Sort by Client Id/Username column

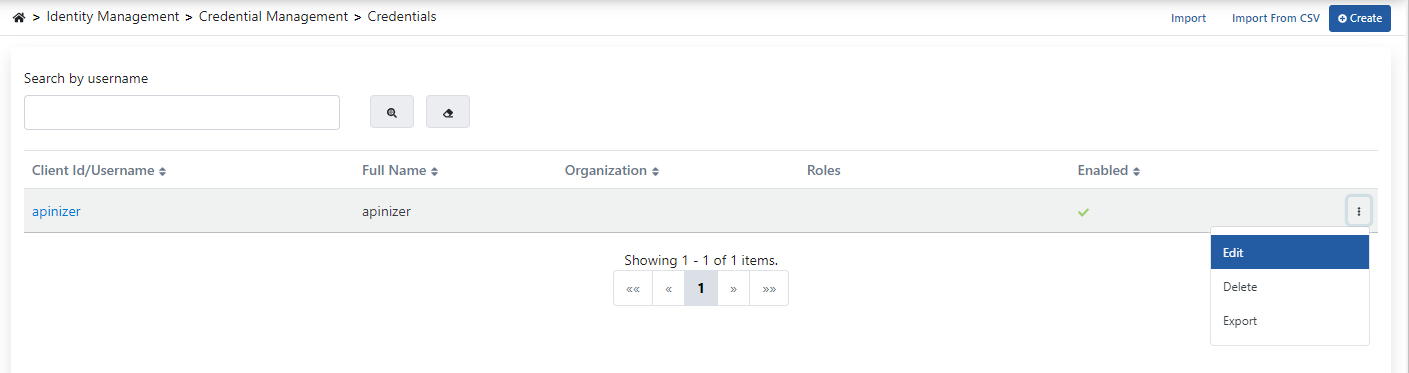[99, 171]
